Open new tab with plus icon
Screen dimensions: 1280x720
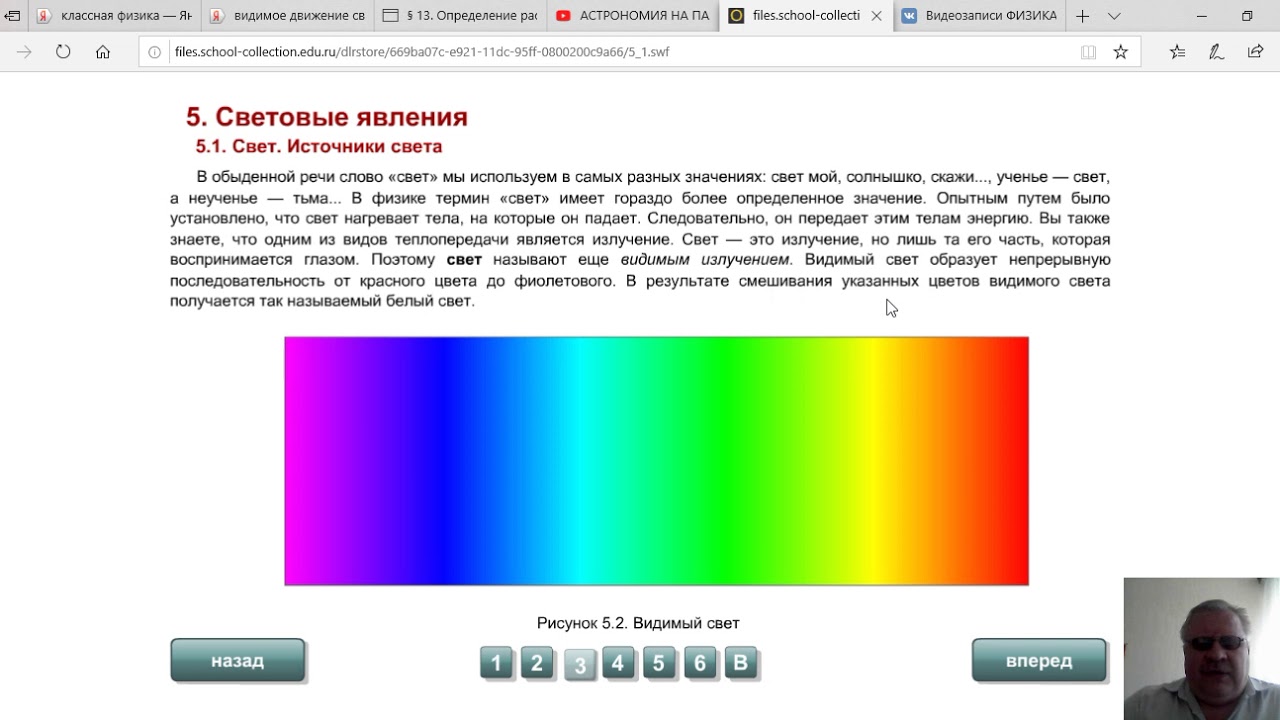pos(1082,16)
